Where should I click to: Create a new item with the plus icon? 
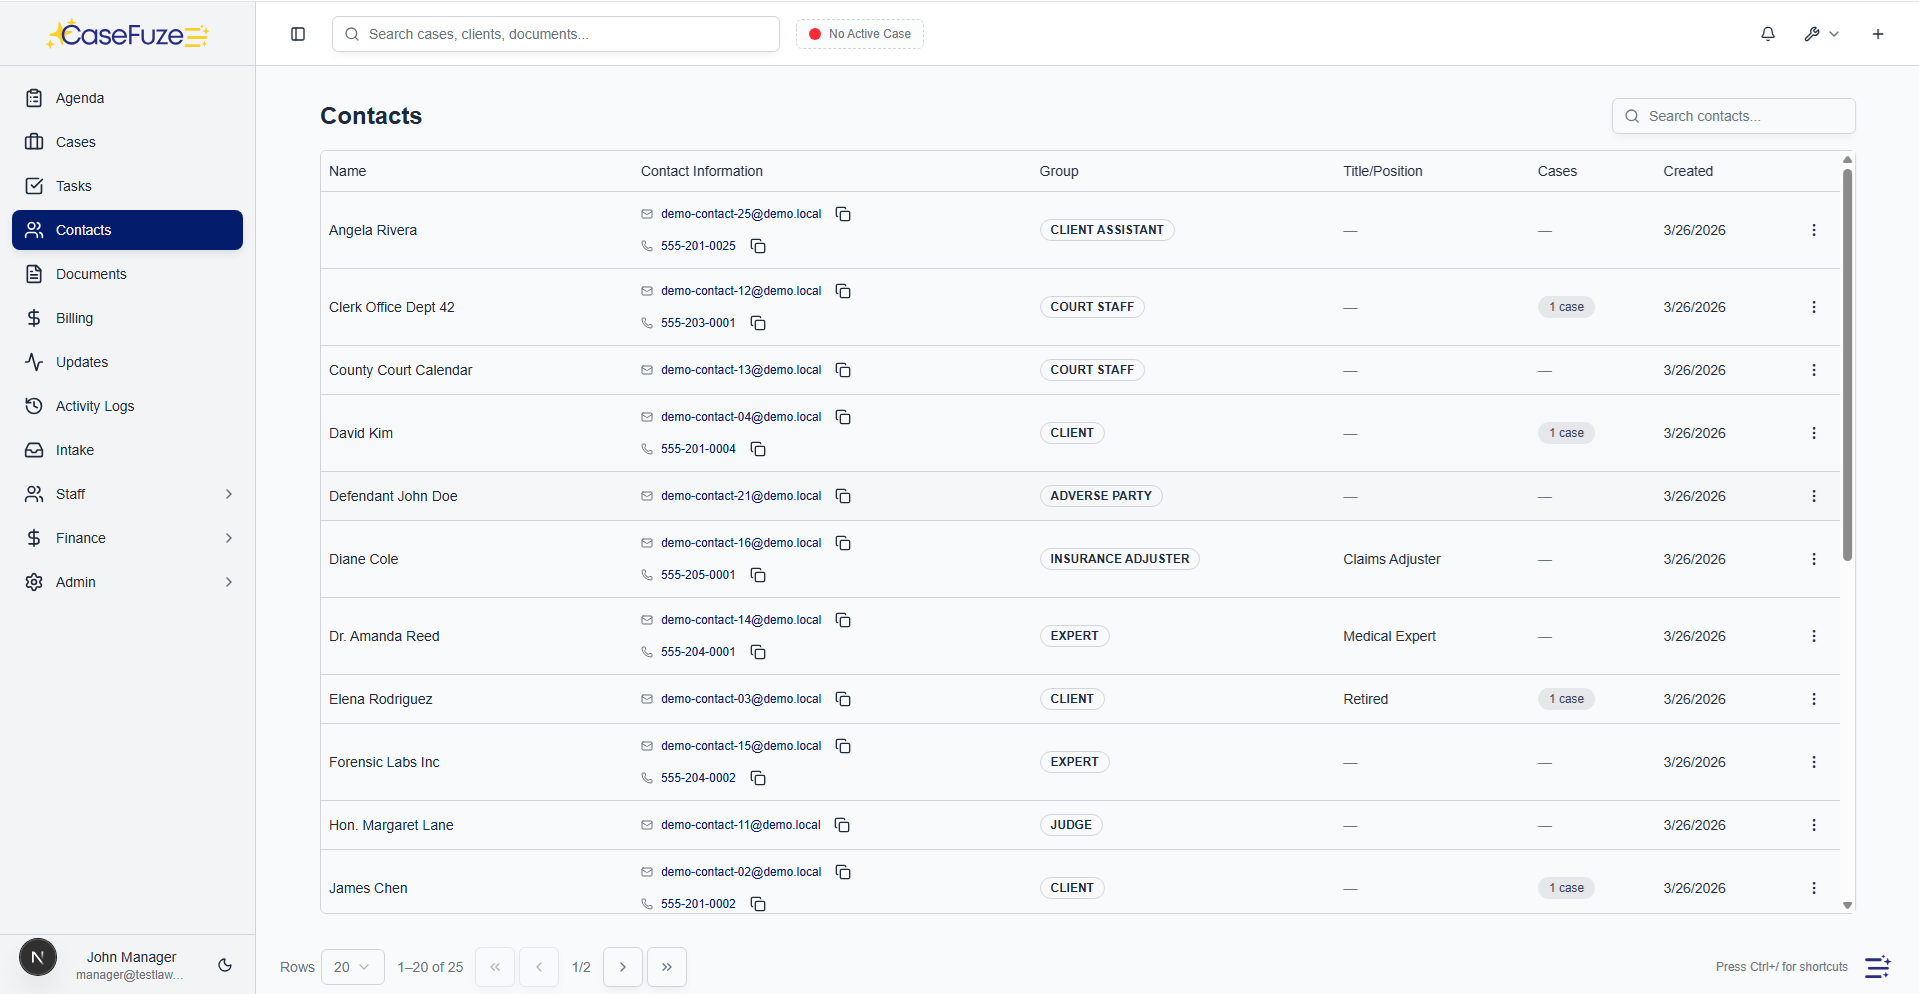point(1877,33)
